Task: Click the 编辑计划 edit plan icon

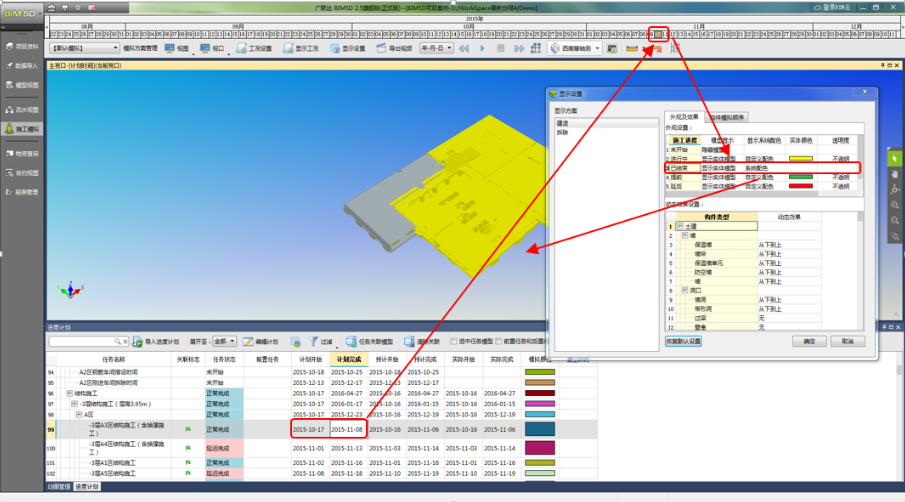Action: point(248,342)
